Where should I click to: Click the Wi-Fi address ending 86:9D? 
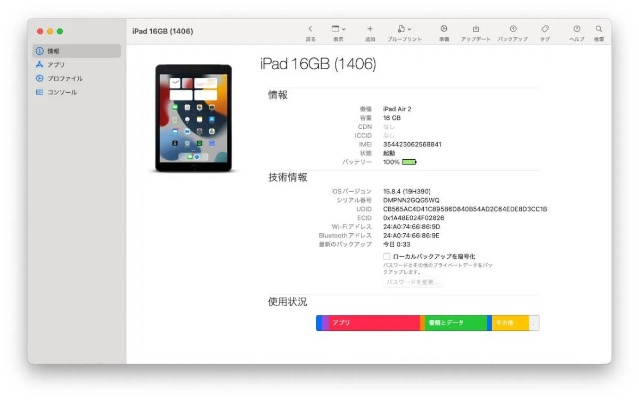point(412,226)
